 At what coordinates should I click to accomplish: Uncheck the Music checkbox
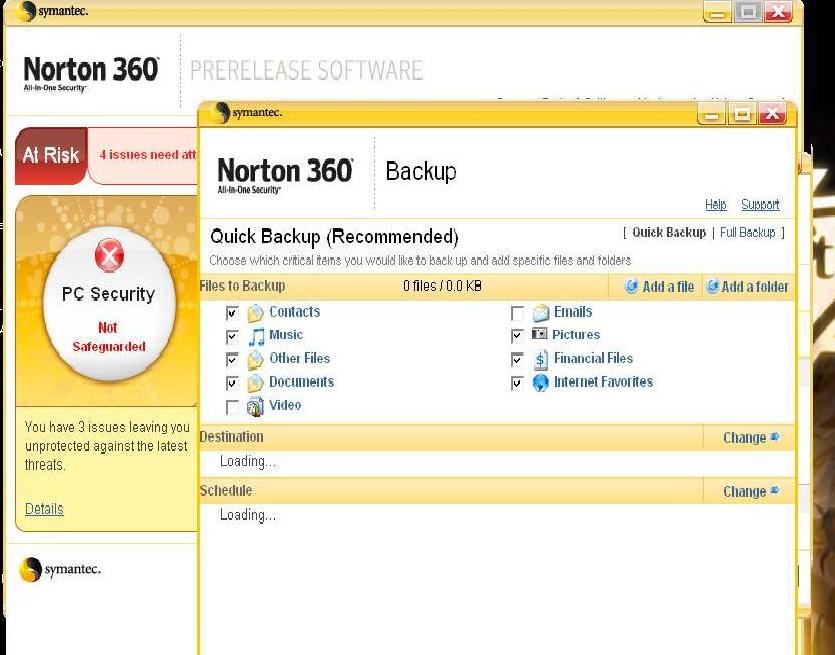click(x=232, y=336)
